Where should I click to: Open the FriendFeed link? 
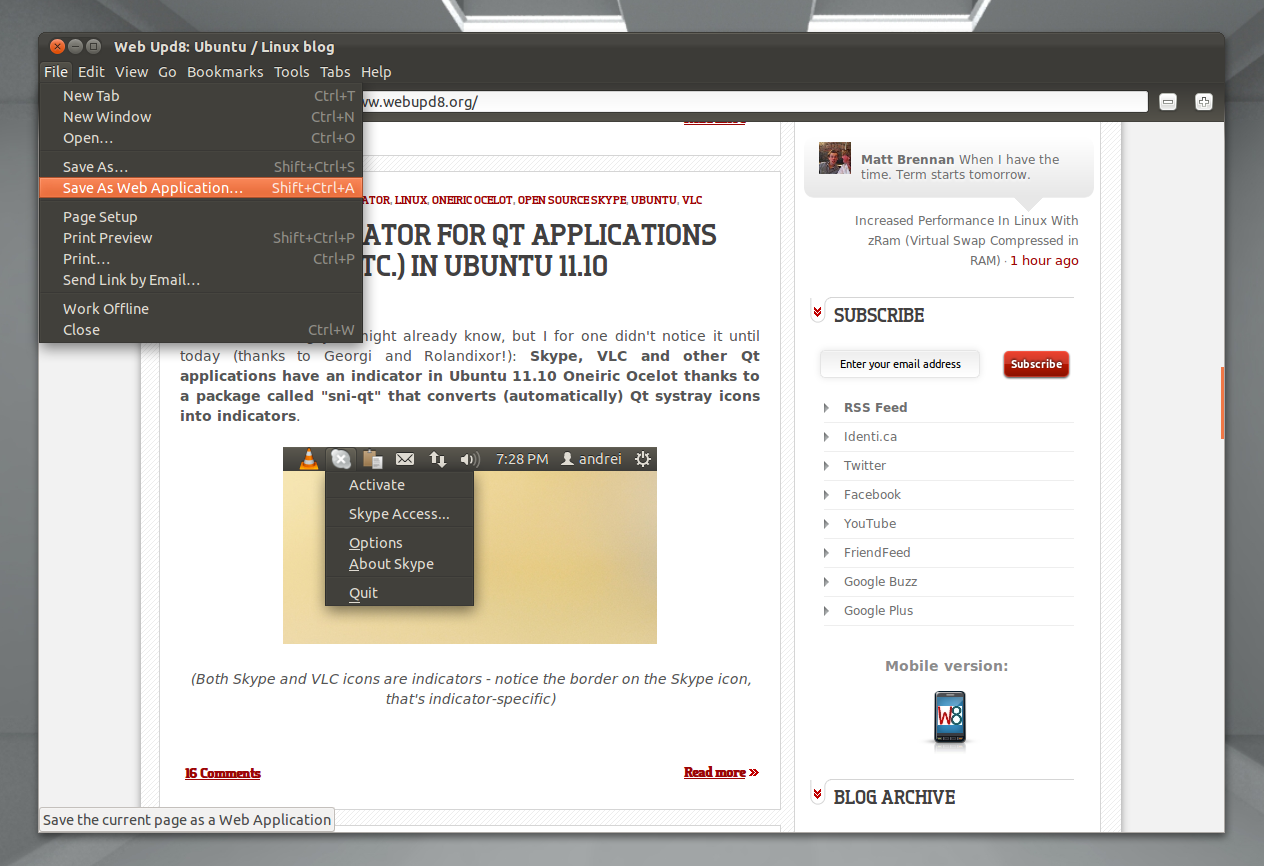coord(877,552)
